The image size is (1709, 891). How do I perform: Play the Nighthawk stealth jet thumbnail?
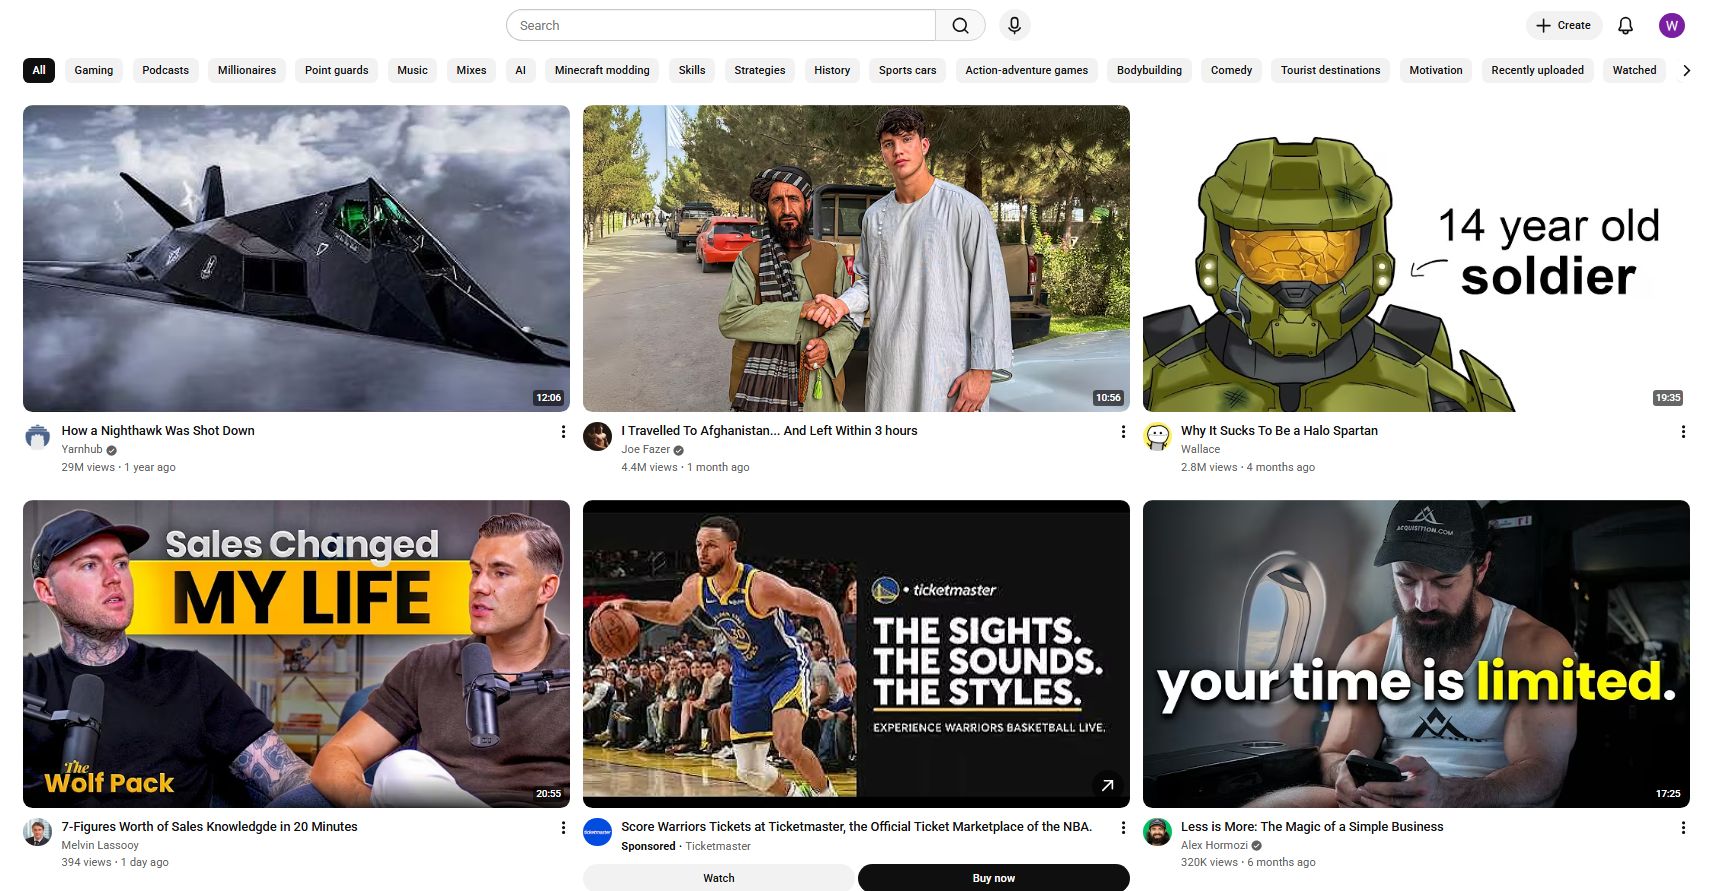coord(296,258)
